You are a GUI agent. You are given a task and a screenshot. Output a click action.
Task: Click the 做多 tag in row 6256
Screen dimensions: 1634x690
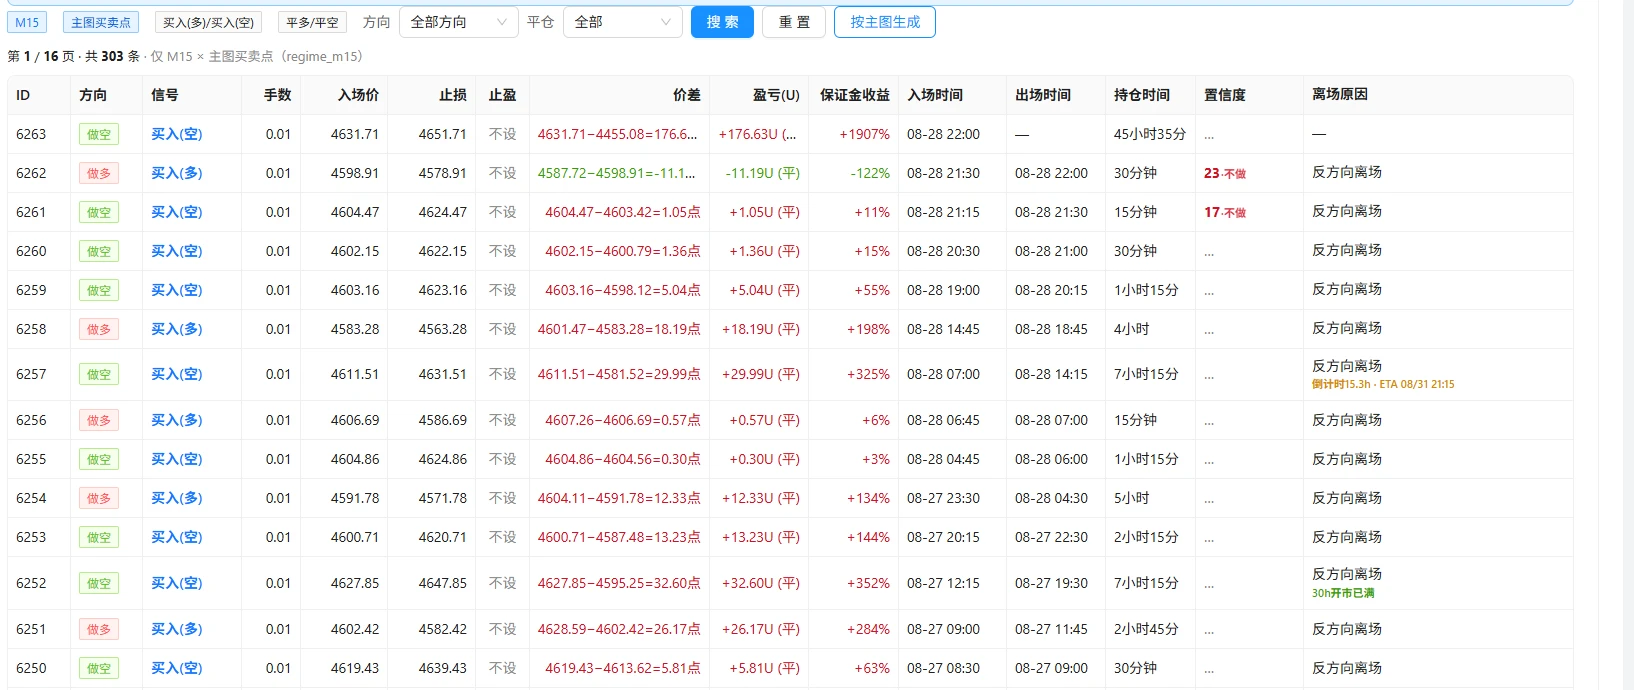(x=99, y=420)
